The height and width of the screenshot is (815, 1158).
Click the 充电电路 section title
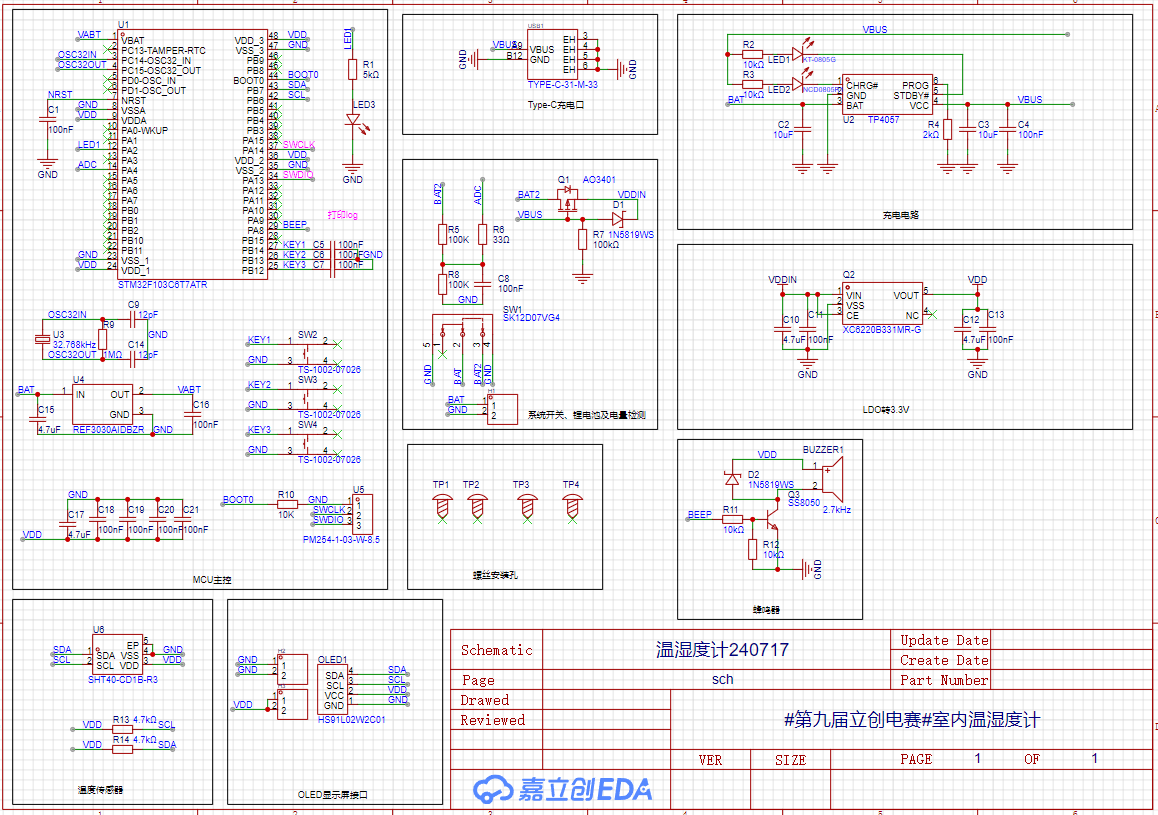click(900, 216)
